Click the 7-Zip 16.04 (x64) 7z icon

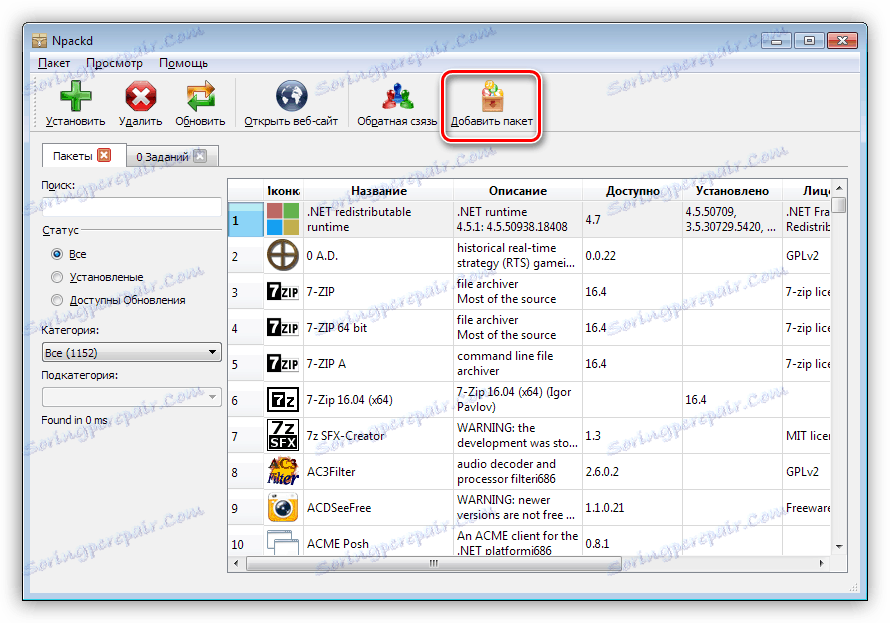tap(283, 399)
